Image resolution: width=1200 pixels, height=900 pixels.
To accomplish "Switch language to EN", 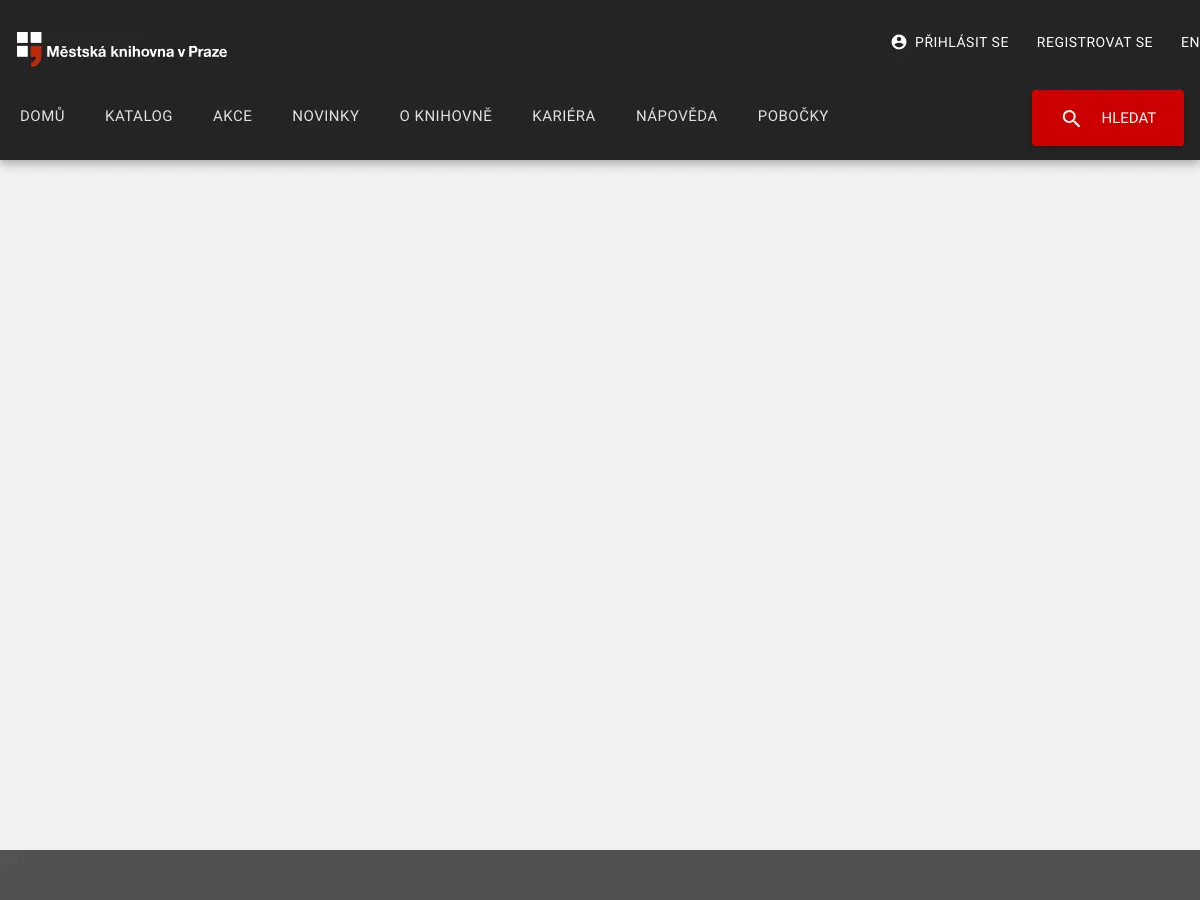I will coord(1189,42).
